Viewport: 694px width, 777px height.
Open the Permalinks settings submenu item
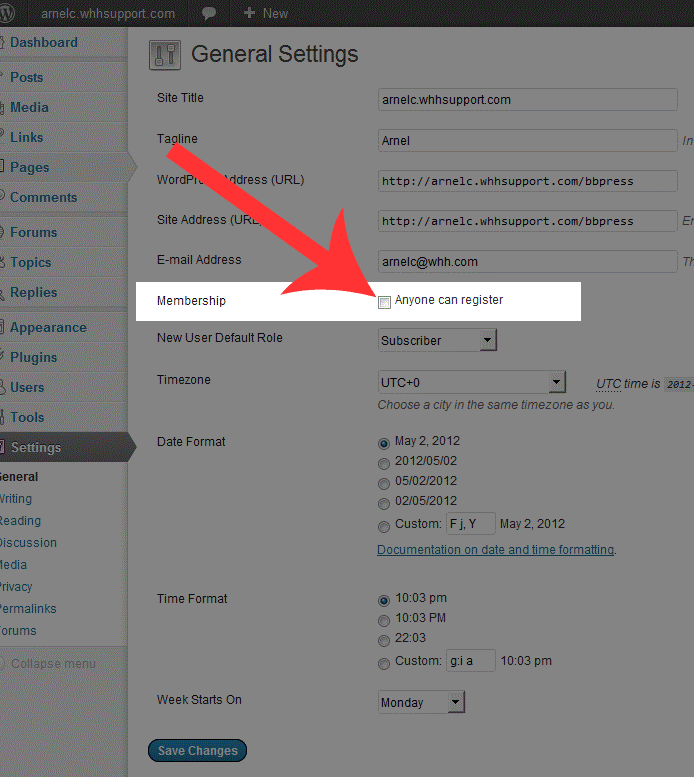(28, 609)
